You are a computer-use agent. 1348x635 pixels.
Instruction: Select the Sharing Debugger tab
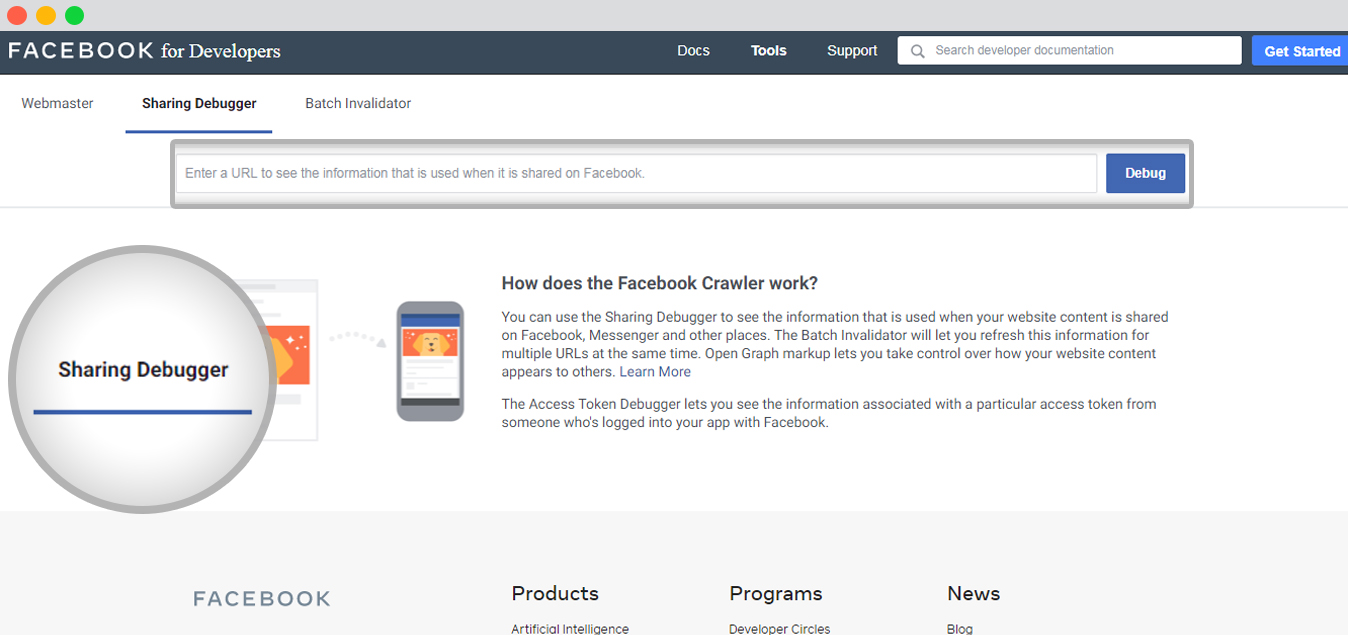[199, 103]
